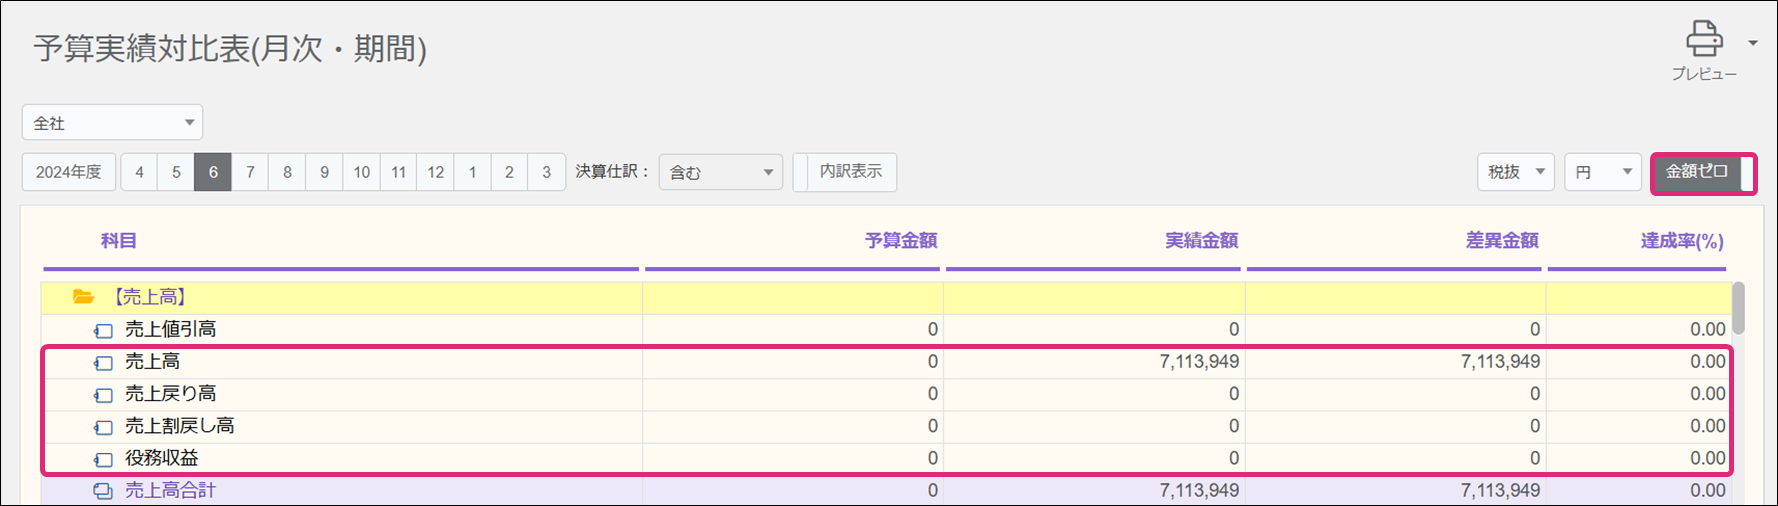Image resolution: width=1778 pixels, height=506 pixels.
Task: Click the icon beside 売上値引高
Action: coord(103,330)
